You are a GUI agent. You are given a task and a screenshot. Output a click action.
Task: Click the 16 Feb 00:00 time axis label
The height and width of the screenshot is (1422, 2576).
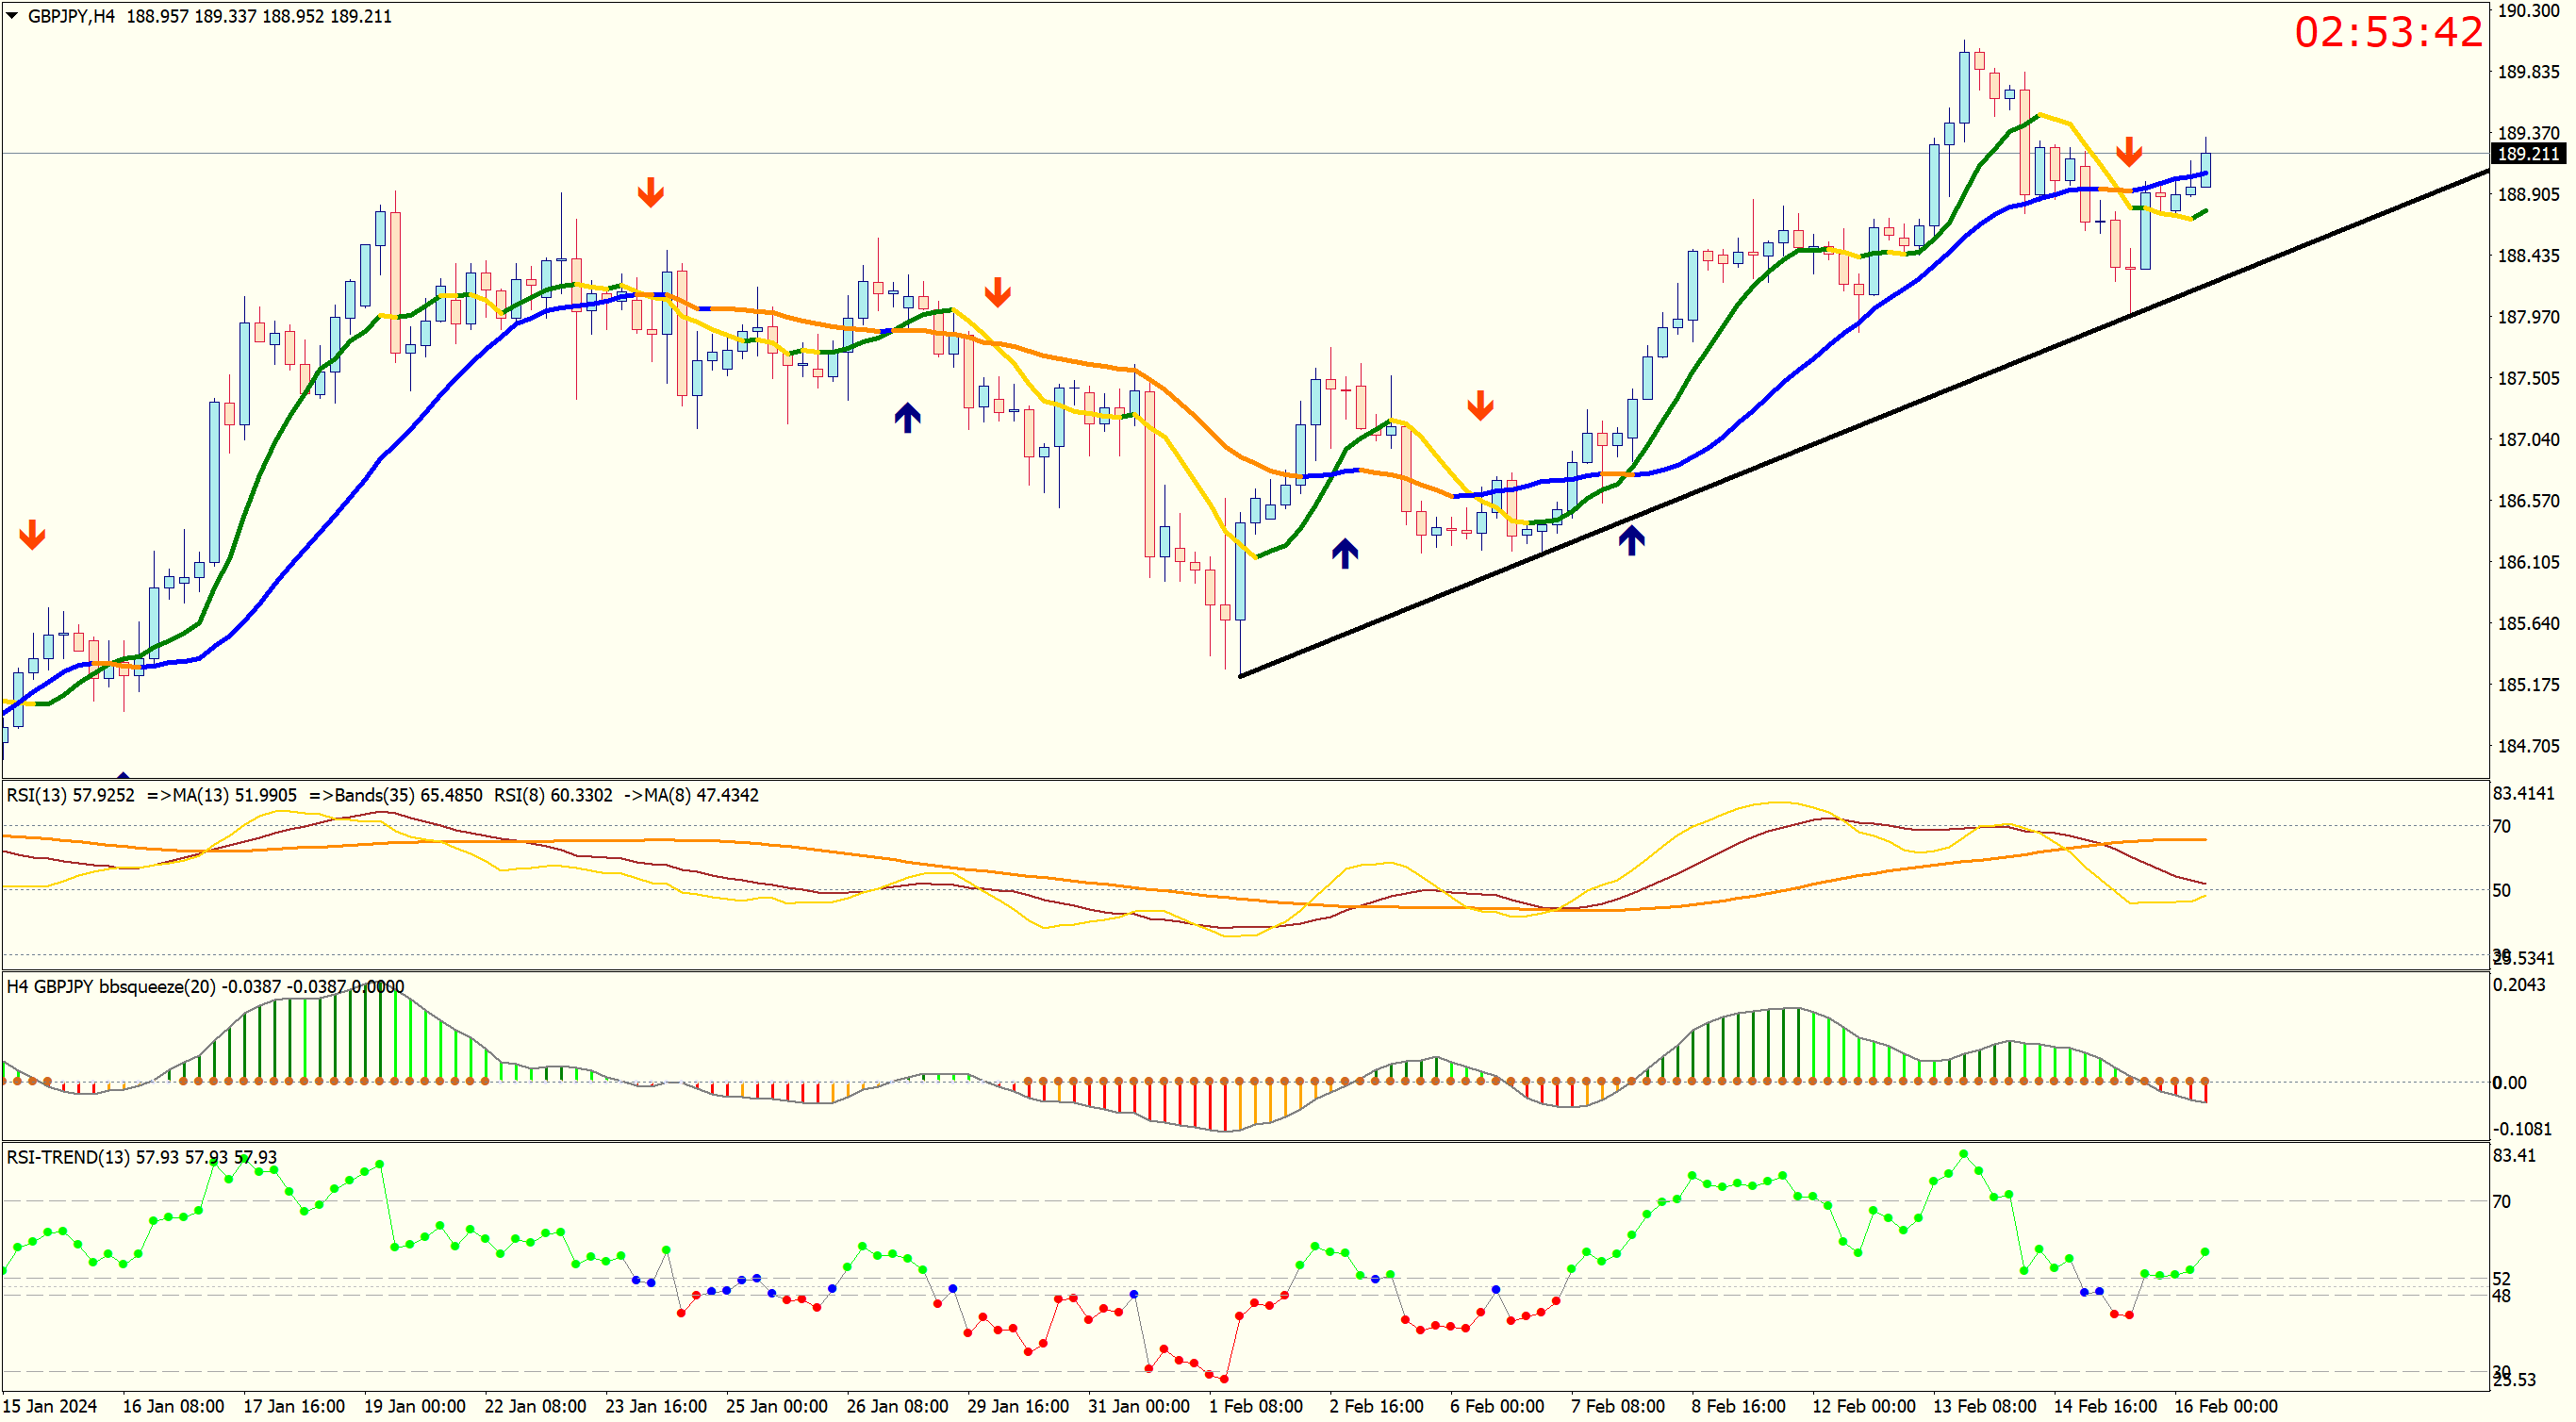(x=2225, y=1406)
